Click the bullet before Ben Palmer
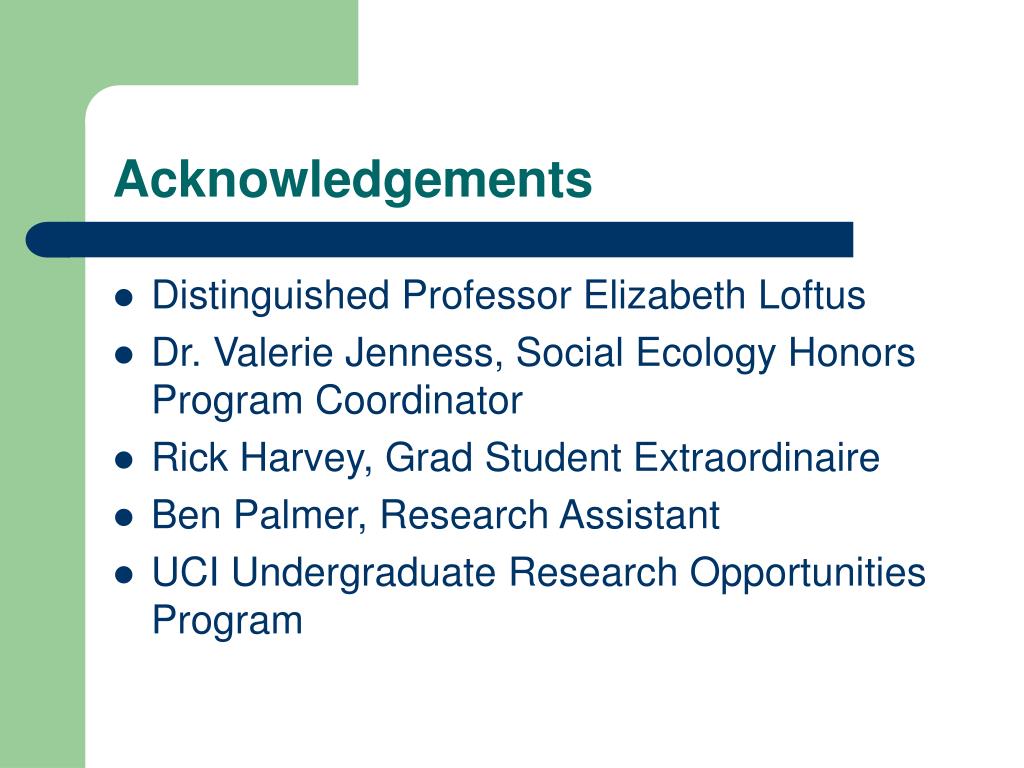 tap(123, 518)
